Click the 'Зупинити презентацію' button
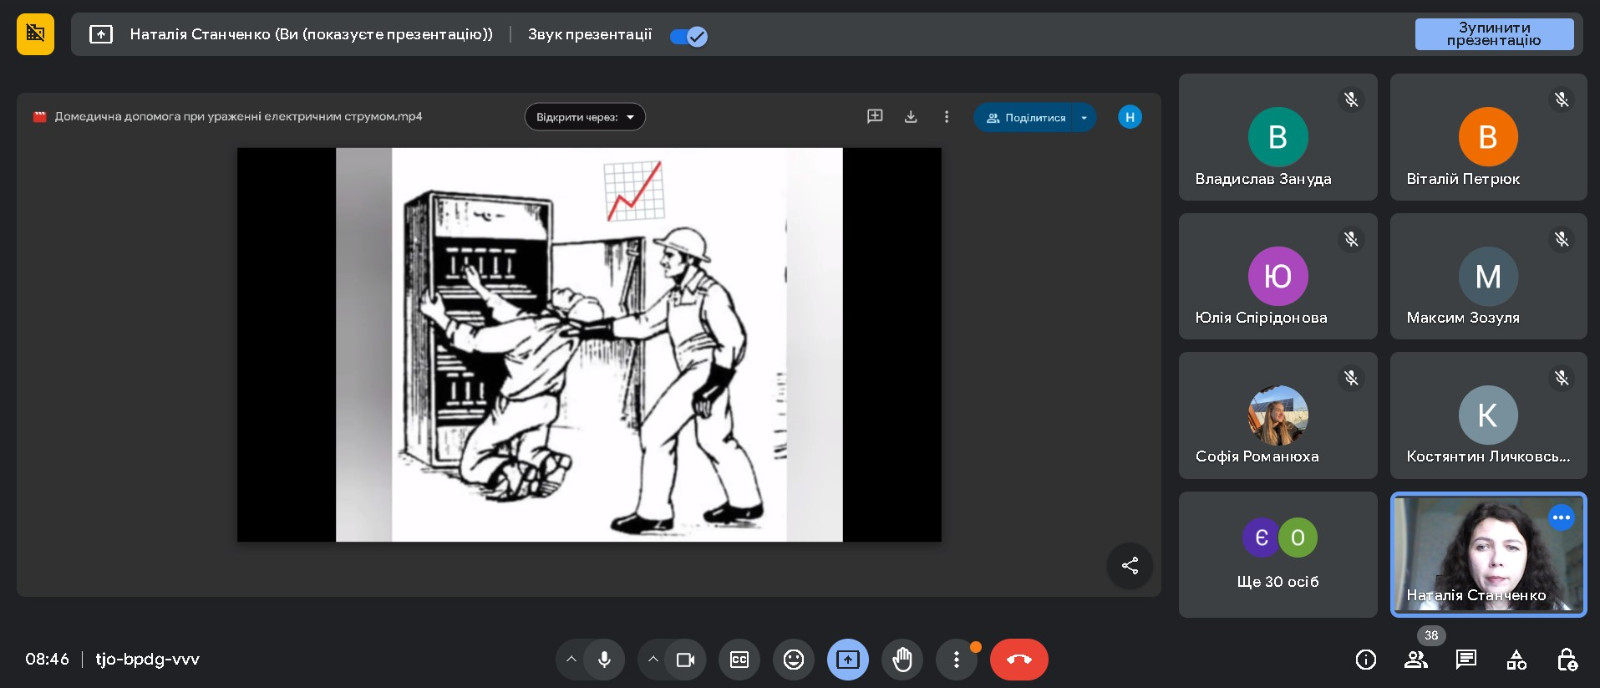Image resolution: width=1600 pixels, height=688 pixels. pyautogui.click(x=1493, y=34)
